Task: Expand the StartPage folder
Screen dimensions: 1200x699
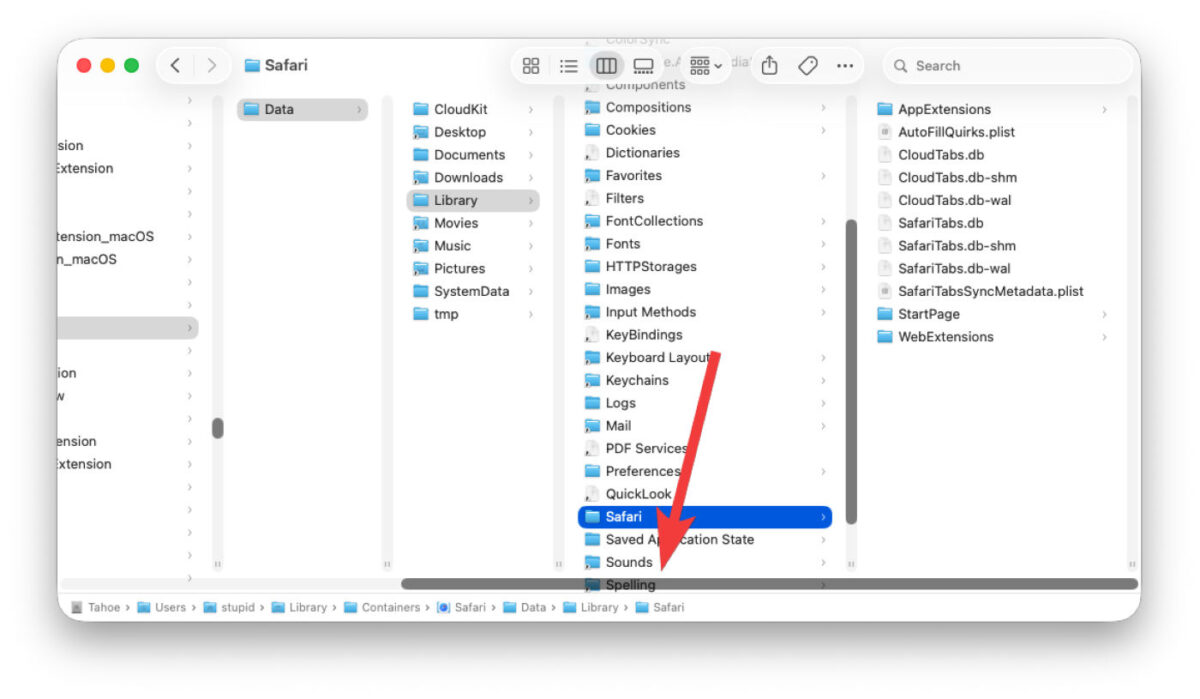Action: tap(1103, 313)
